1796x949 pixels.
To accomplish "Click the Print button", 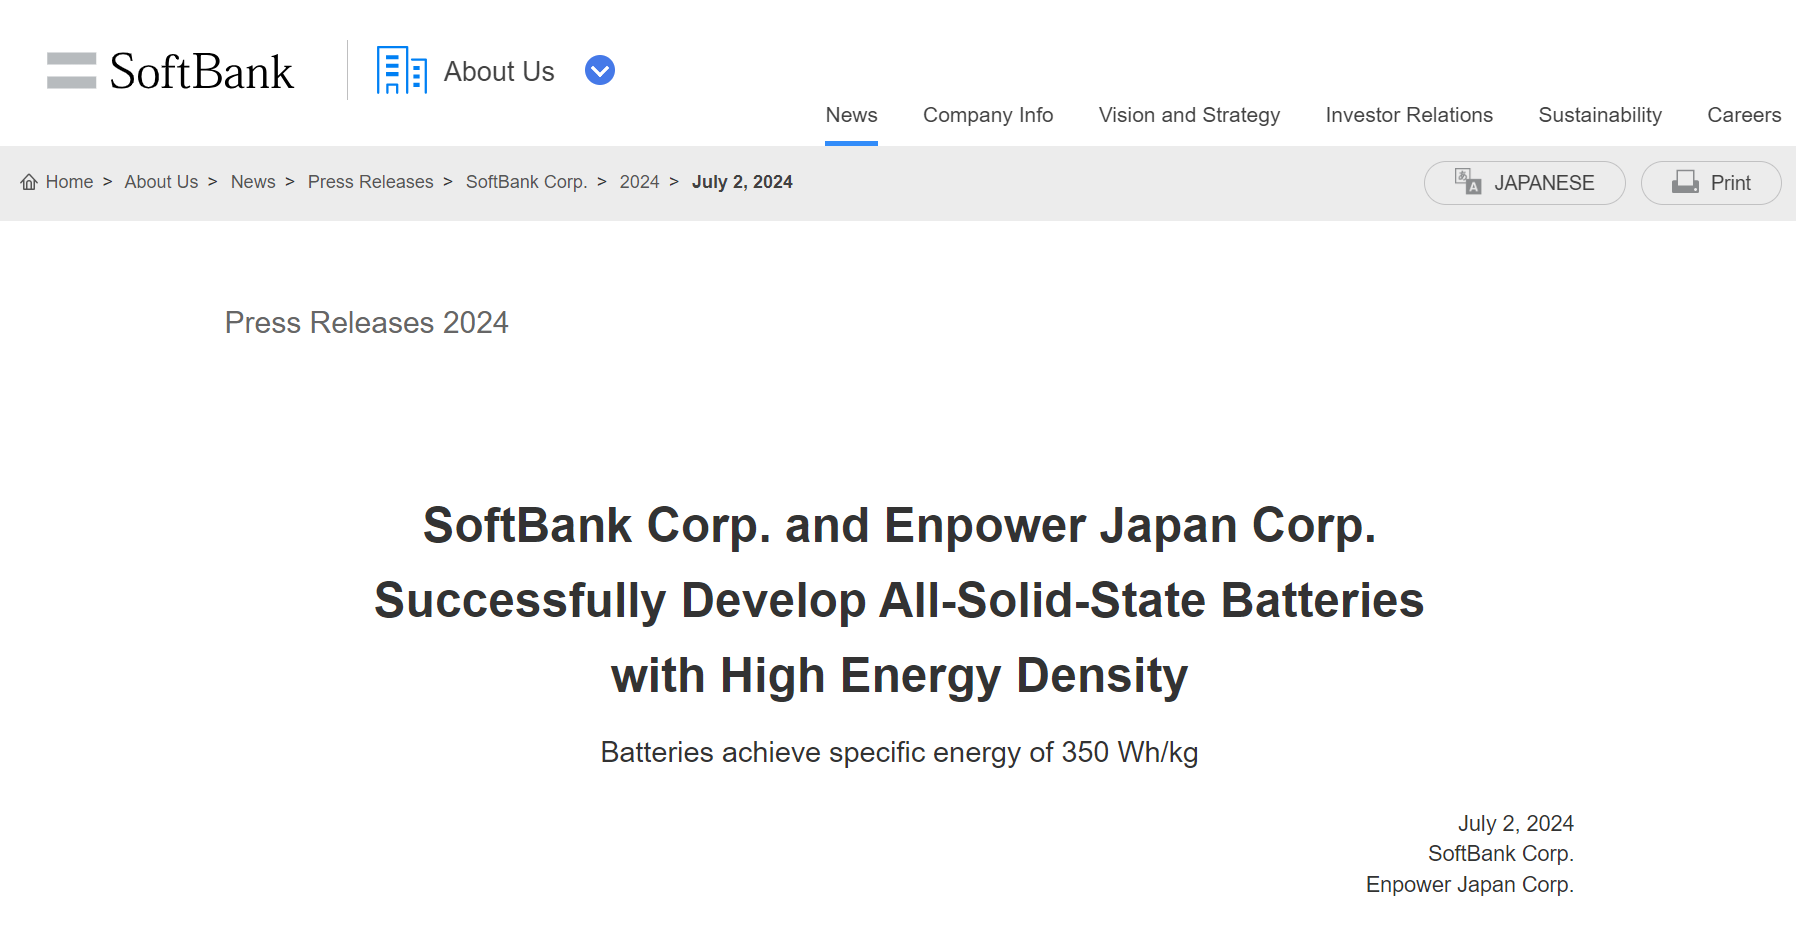I will click(x=1711, y=183).
